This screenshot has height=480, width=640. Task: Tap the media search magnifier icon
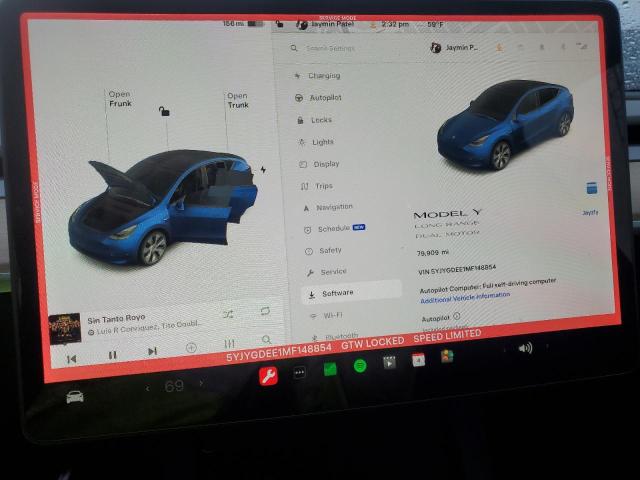(x=267, y=340)
